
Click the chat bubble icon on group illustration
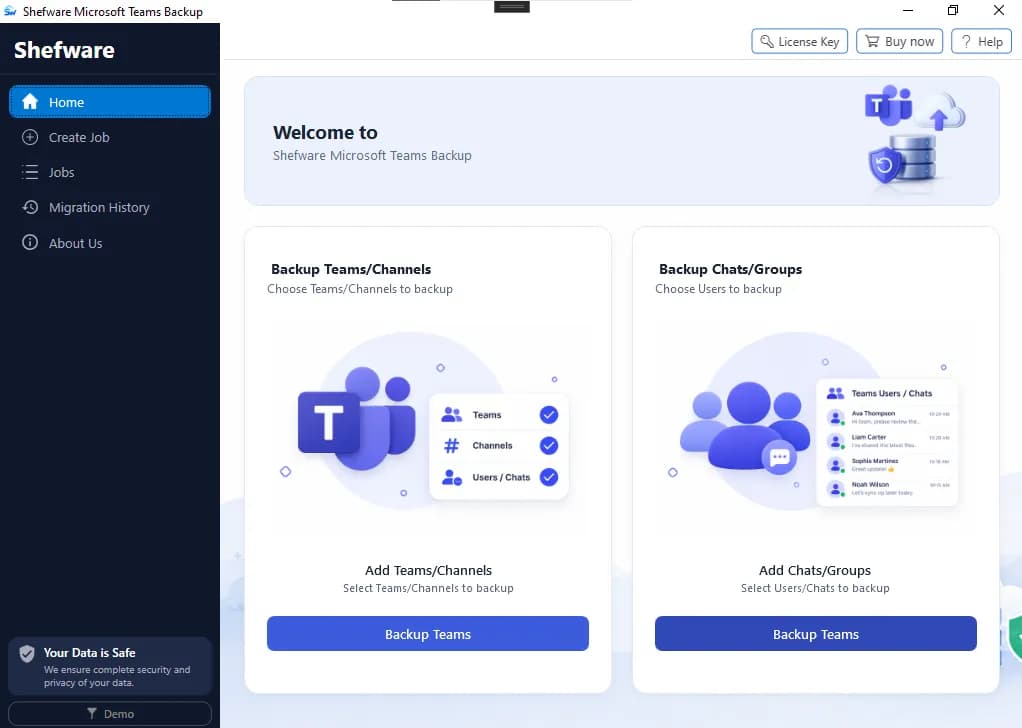780,458
